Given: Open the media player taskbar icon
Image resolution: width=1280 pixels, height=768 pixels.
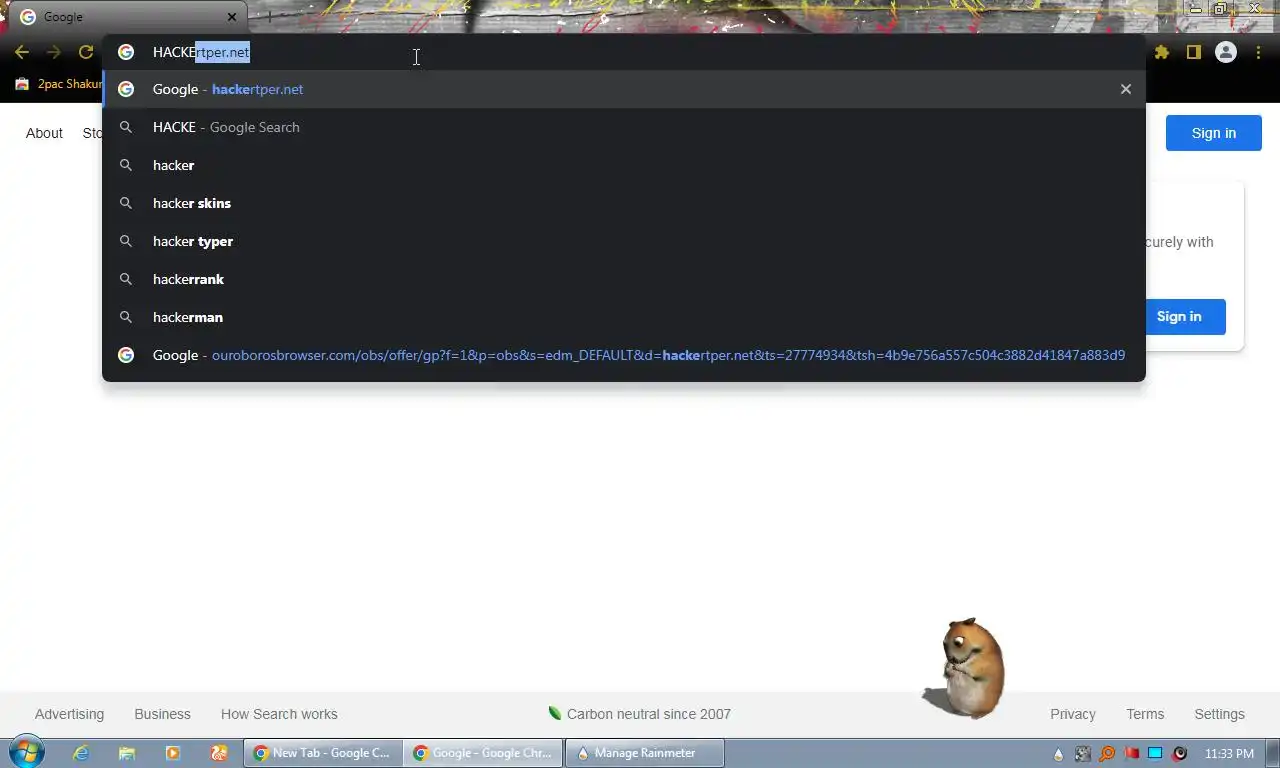Looking at the screenshot, I should (x=173, y=753).
